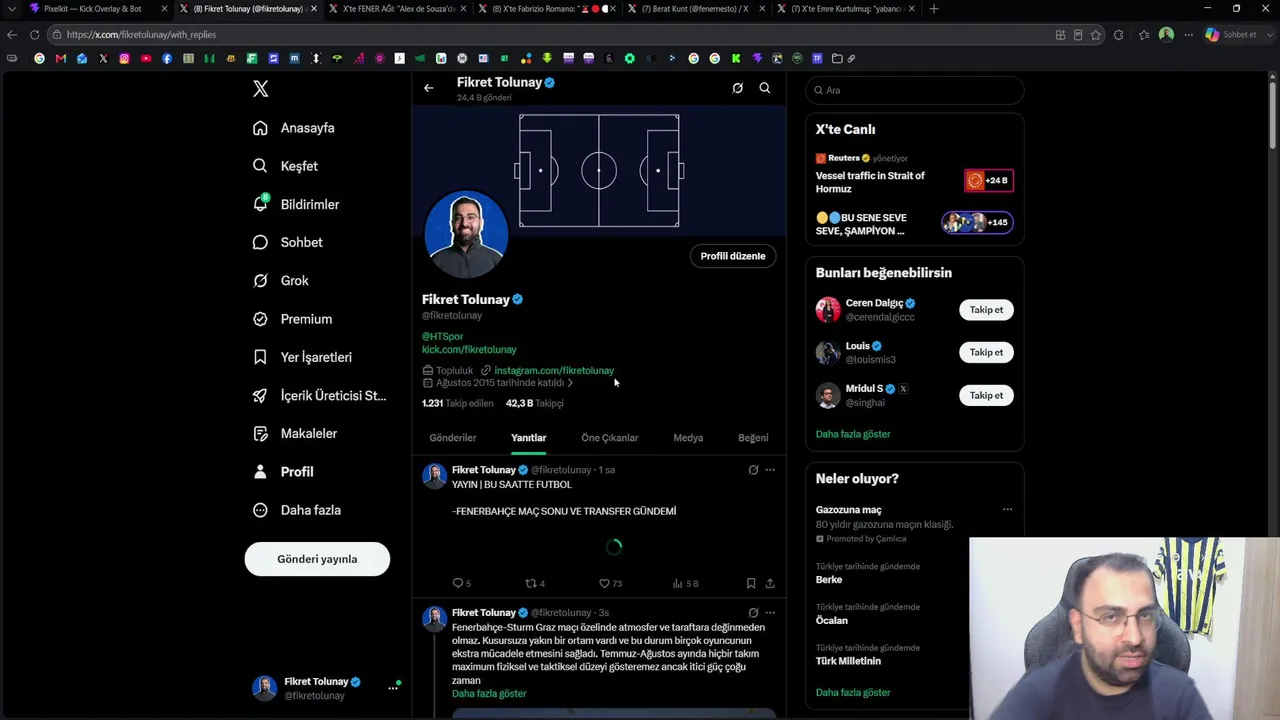Viewport: 1280px width, 720px height.
Task: Launch Grok from the left menu
Action: click(x=281, y=281)
